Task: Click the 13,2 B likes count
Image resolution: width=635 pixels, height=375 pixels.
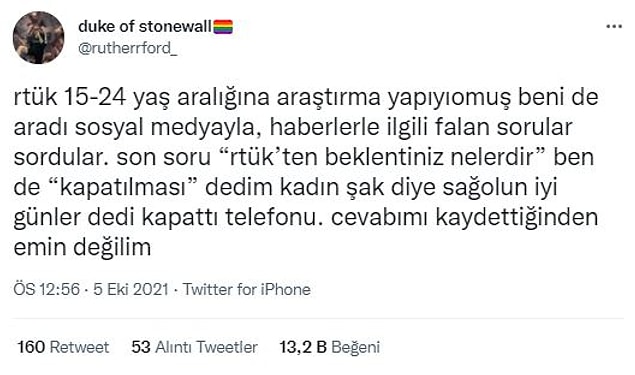Action: 303,347
